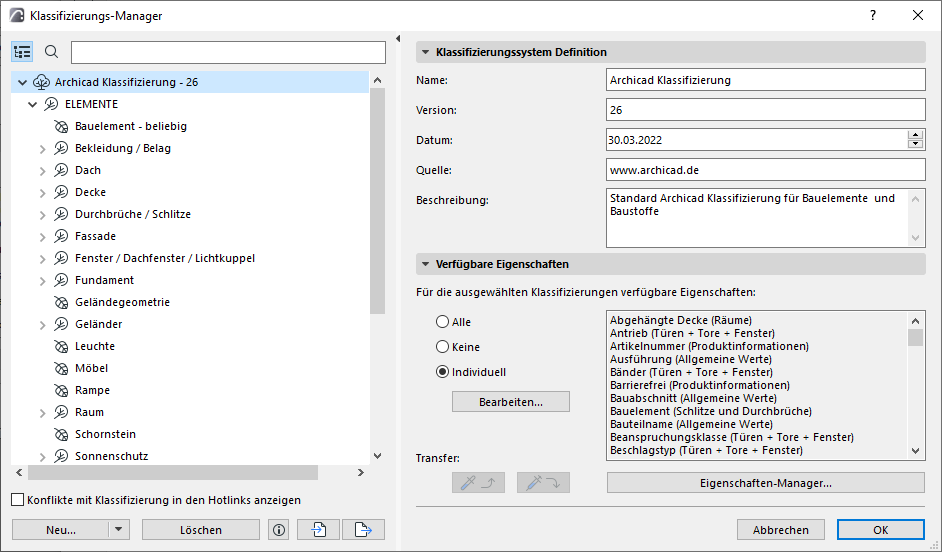Click the pick up properties eyedropper
Screen dimensions: 942x552
click(x=478, y=482)
